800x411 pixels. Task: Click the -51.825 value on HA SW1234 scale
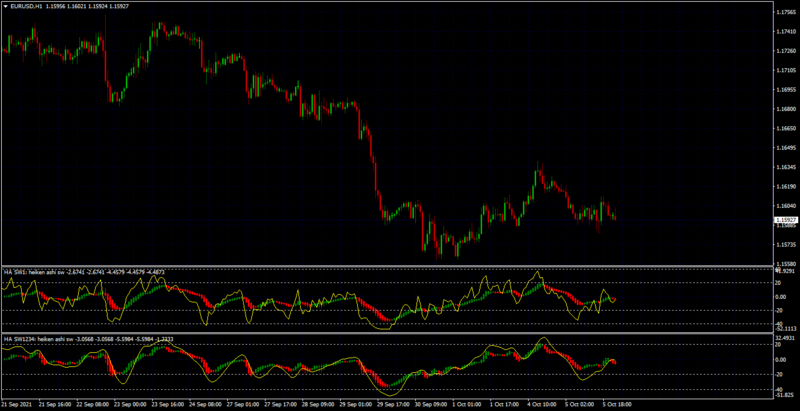pyautogui.click(x=786, y=395)
